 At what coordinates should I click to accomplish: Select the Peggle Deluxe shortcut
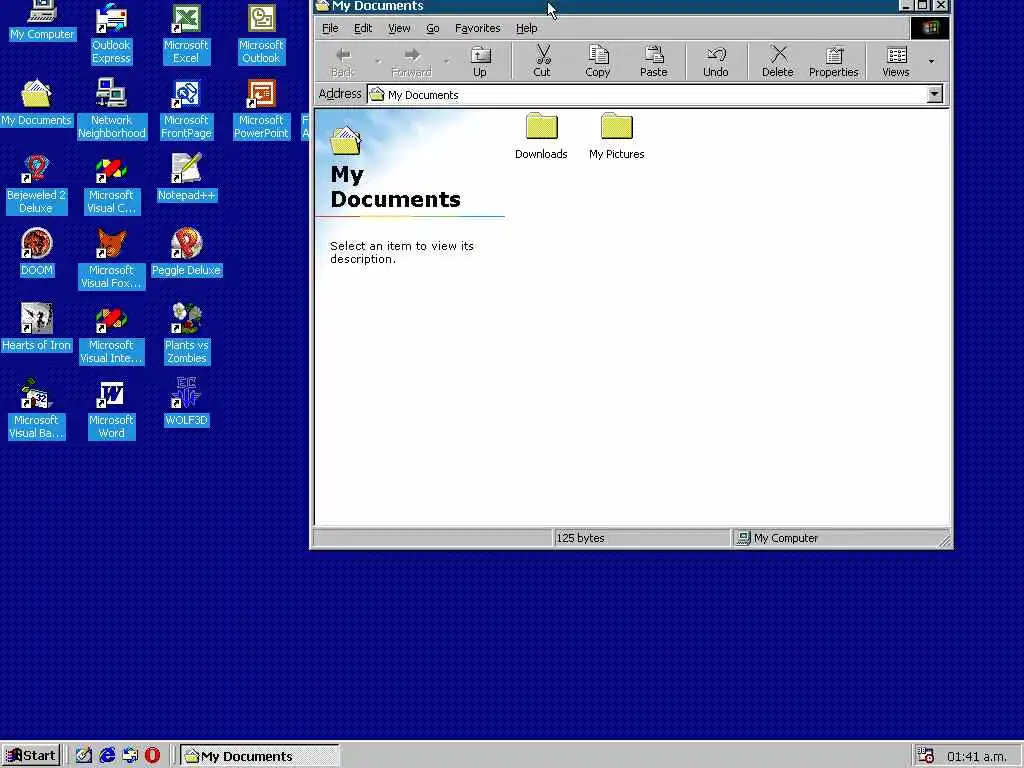186,253
